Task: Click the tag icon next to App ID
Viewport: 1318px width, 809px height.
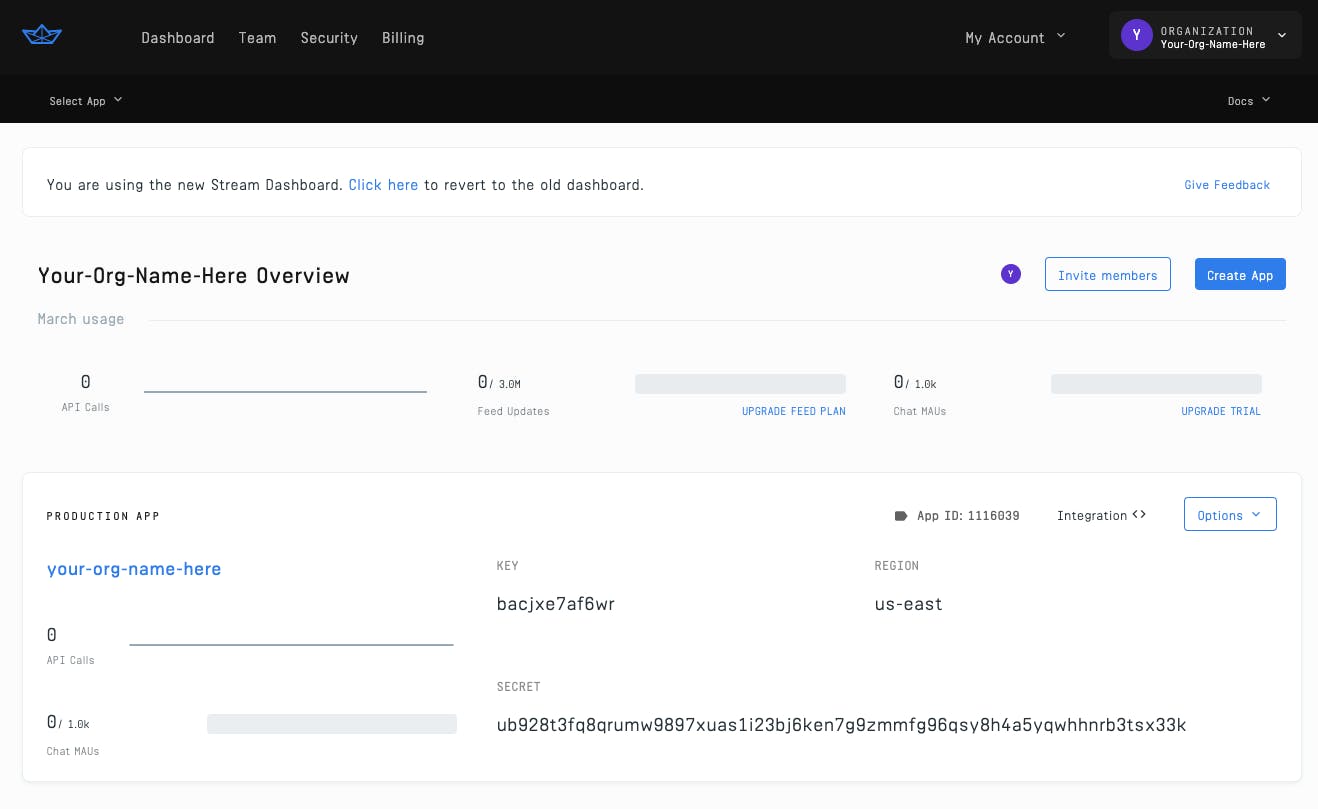Action: [900, 516]
